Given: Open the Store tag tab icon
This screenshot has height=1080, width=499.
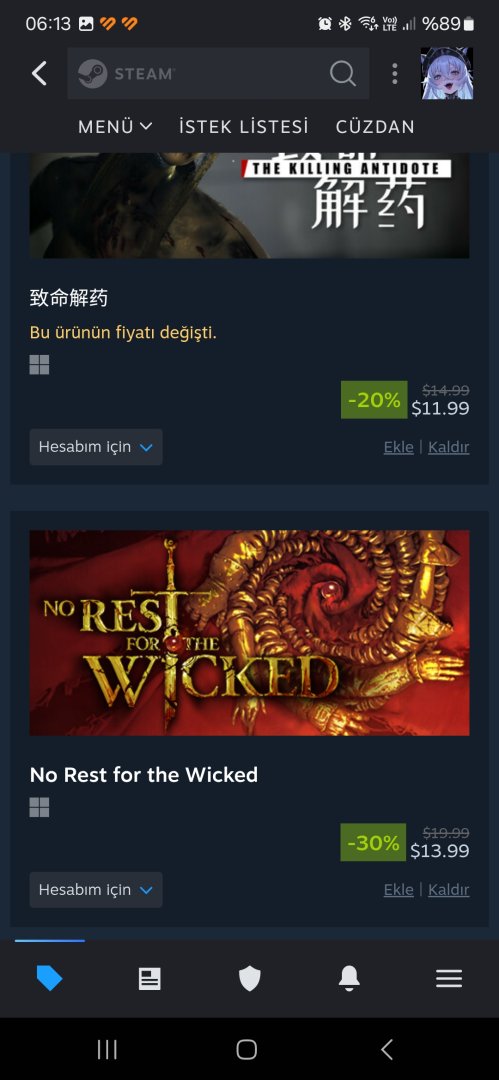Looking at the screenshot, I should click(x=50, y=978).
